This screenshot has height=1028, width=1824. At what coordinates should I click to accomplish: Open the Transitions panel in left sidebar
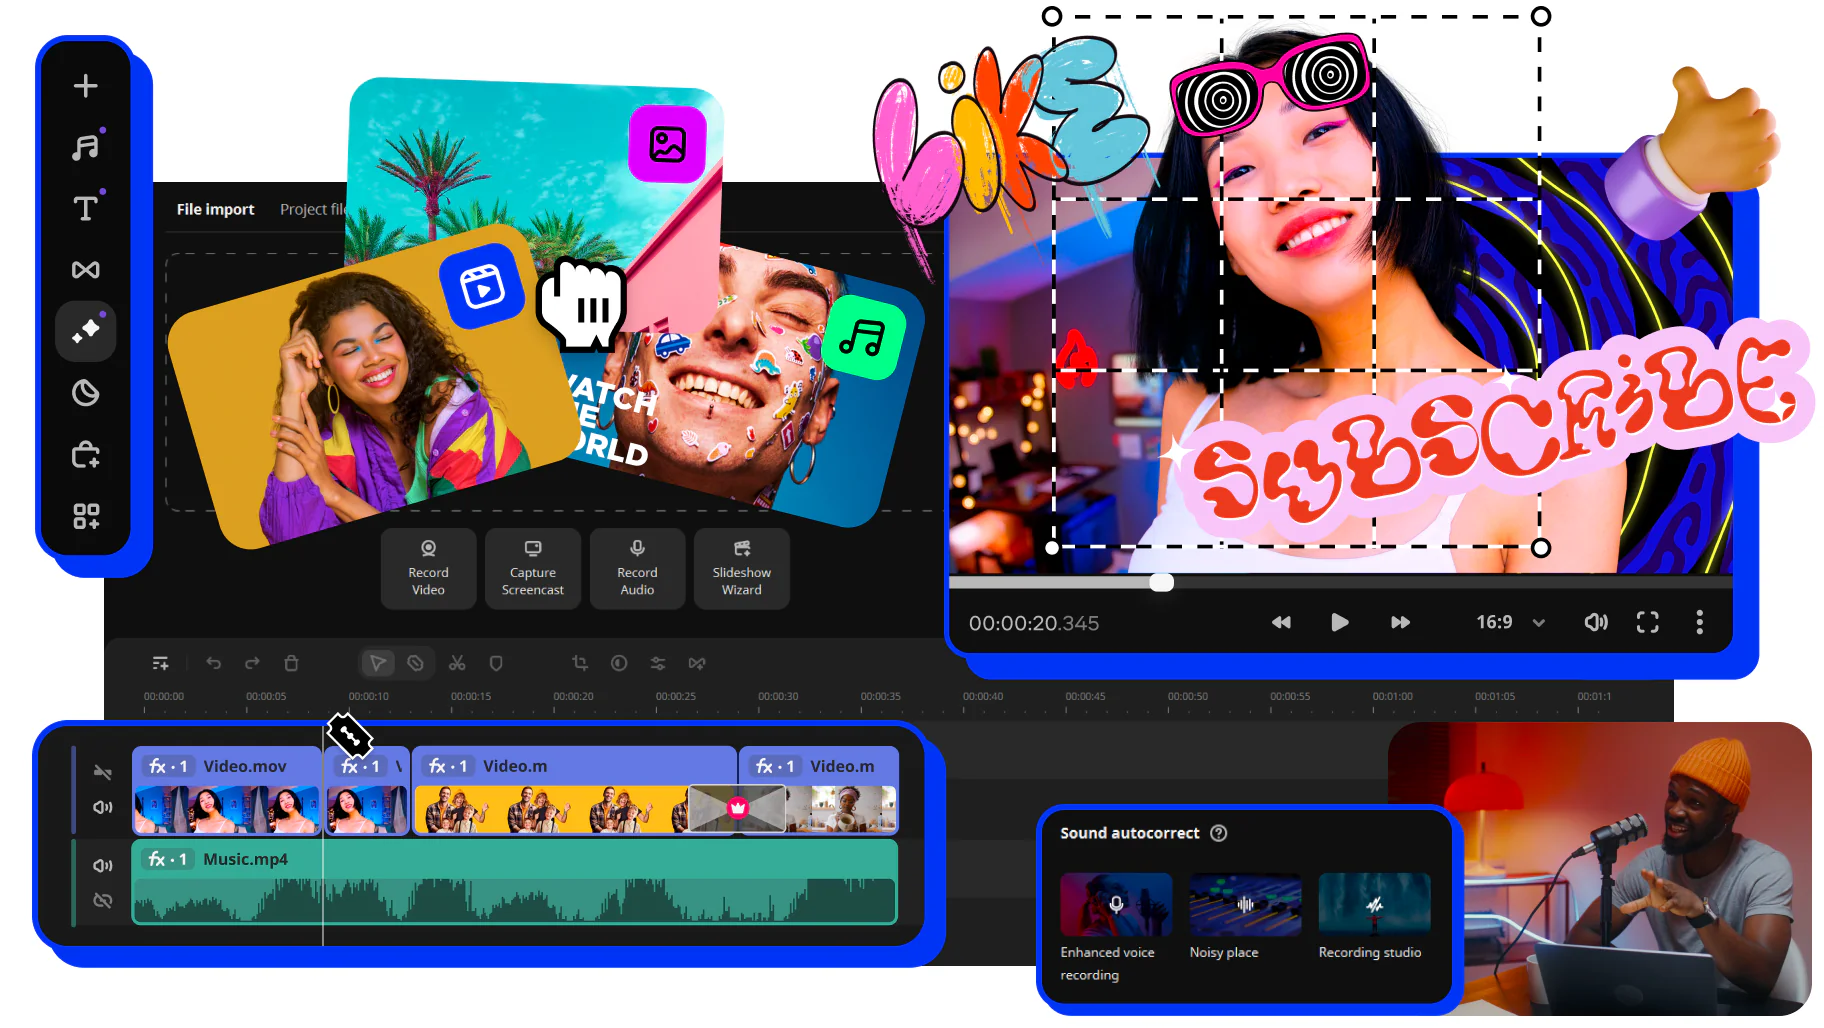[x=86, y=269]
